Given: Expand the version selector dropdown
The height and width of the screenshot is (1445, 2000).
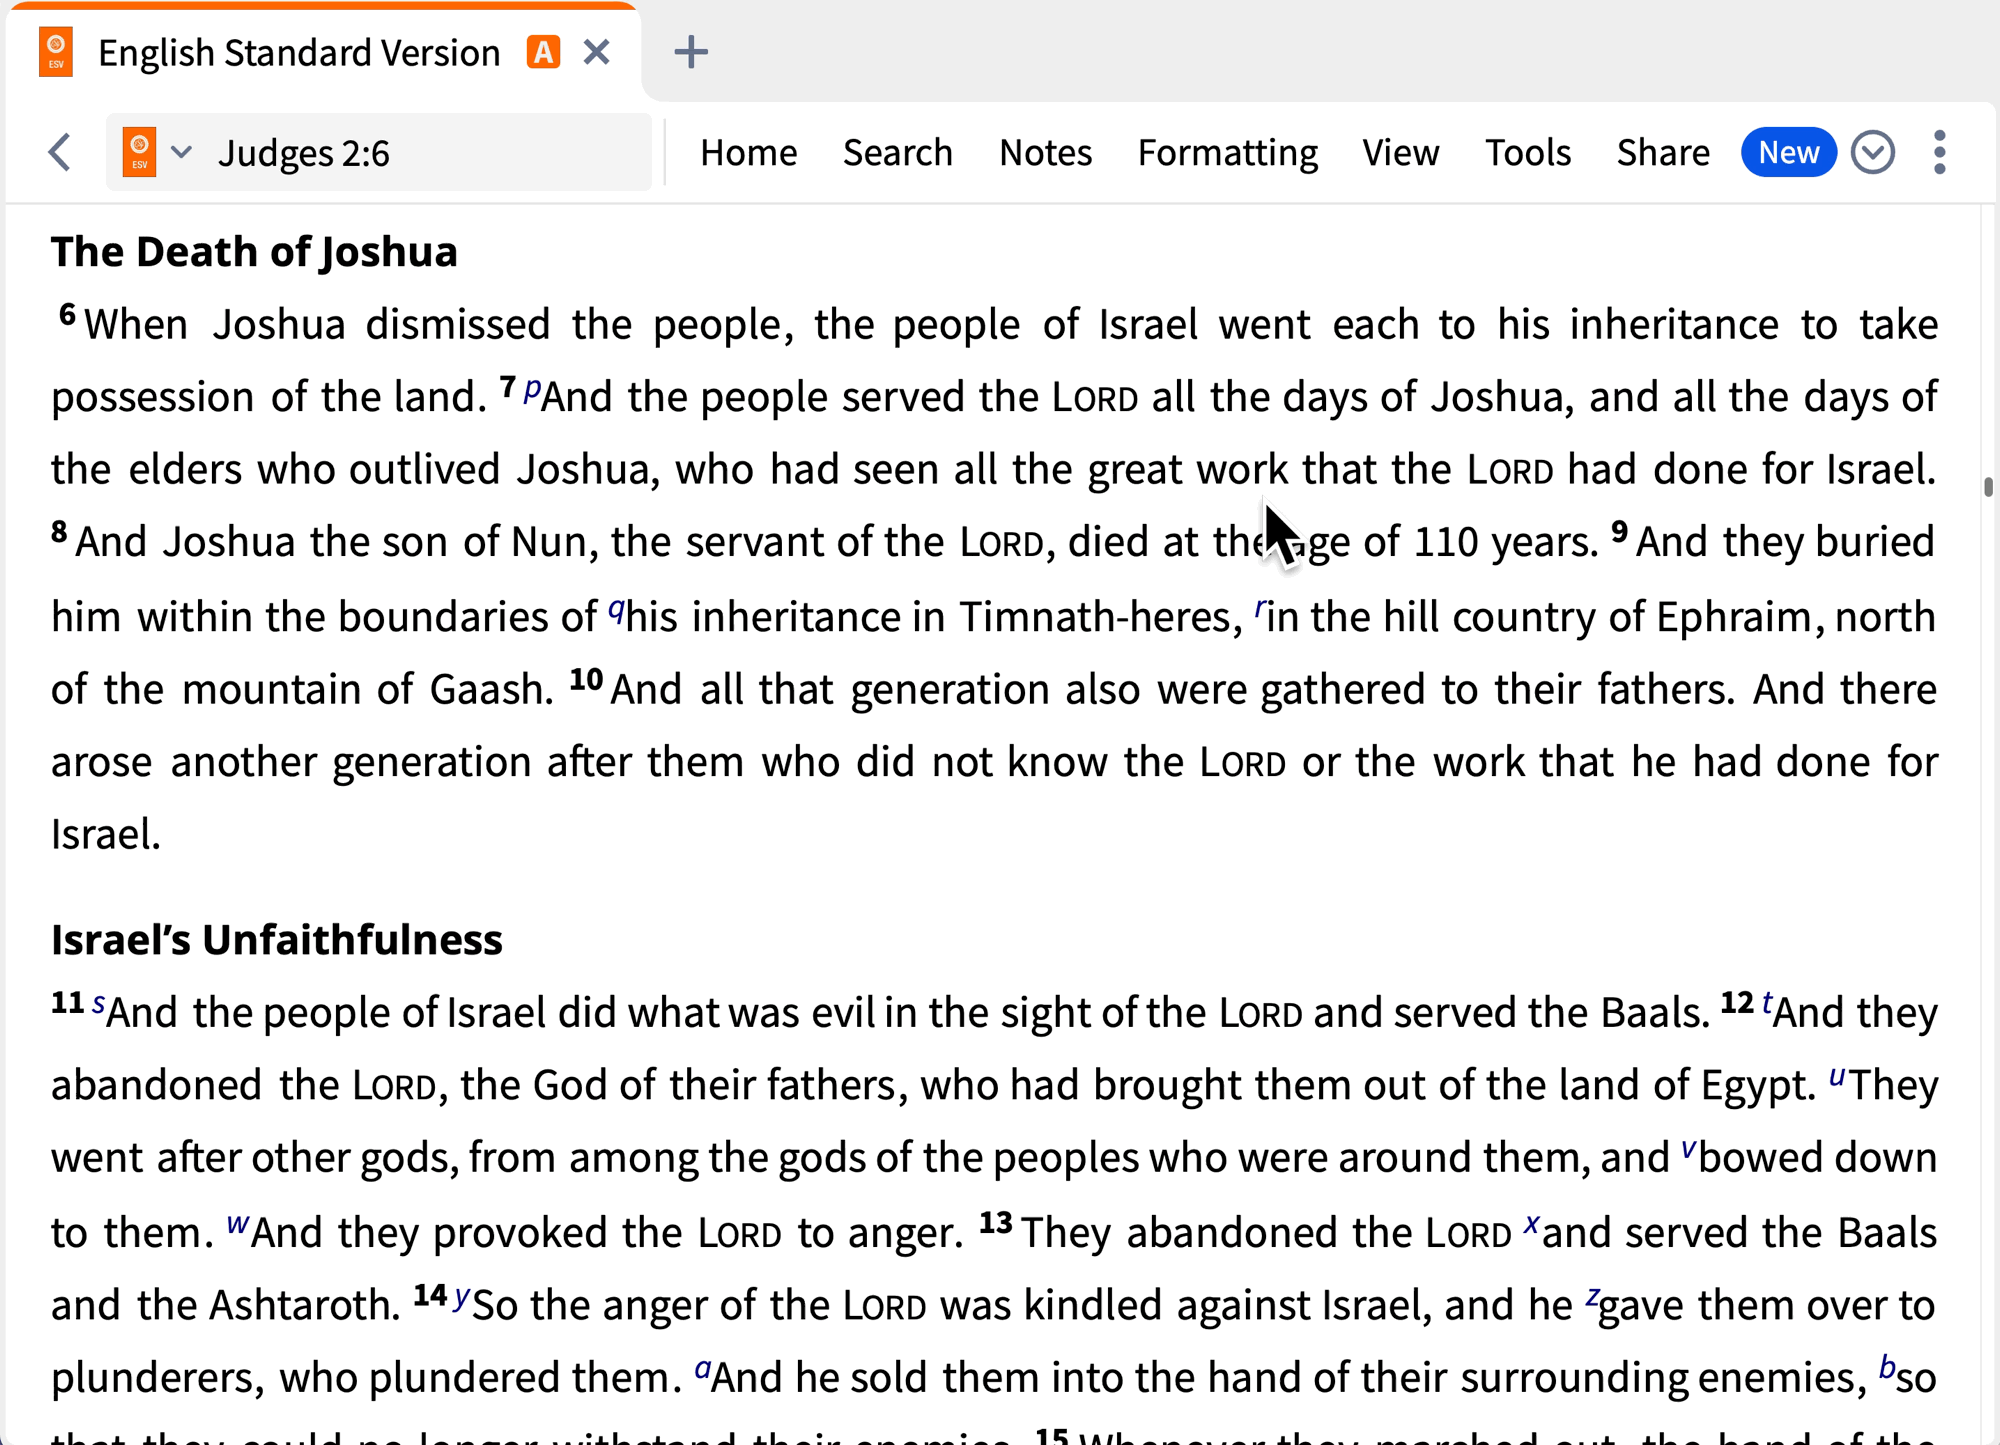Looking at the screenshot, I should (x=182, y=151).
